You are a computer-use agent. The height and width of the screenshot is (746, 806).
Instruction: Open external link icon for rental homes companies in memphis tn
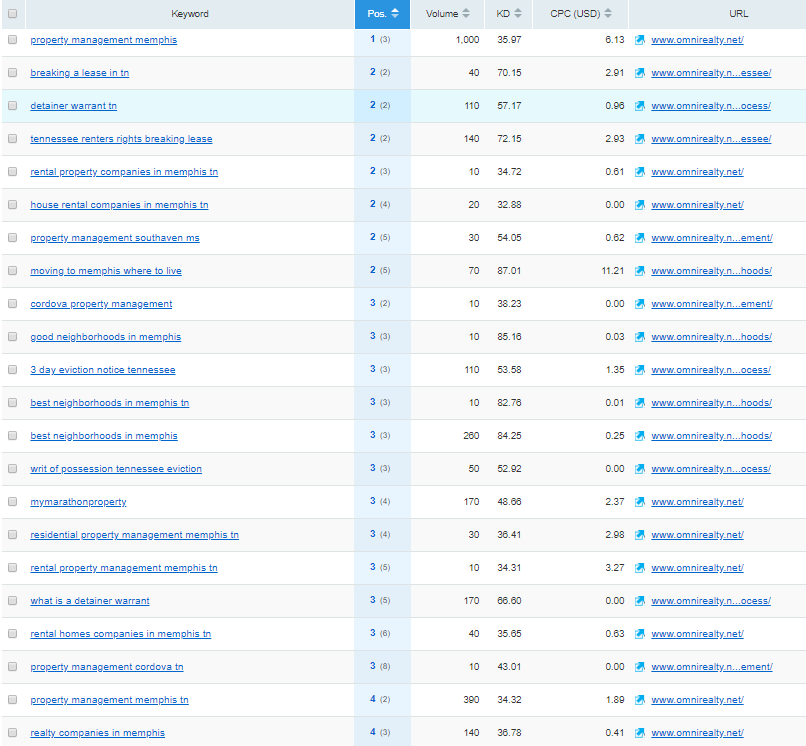[639, 634]
